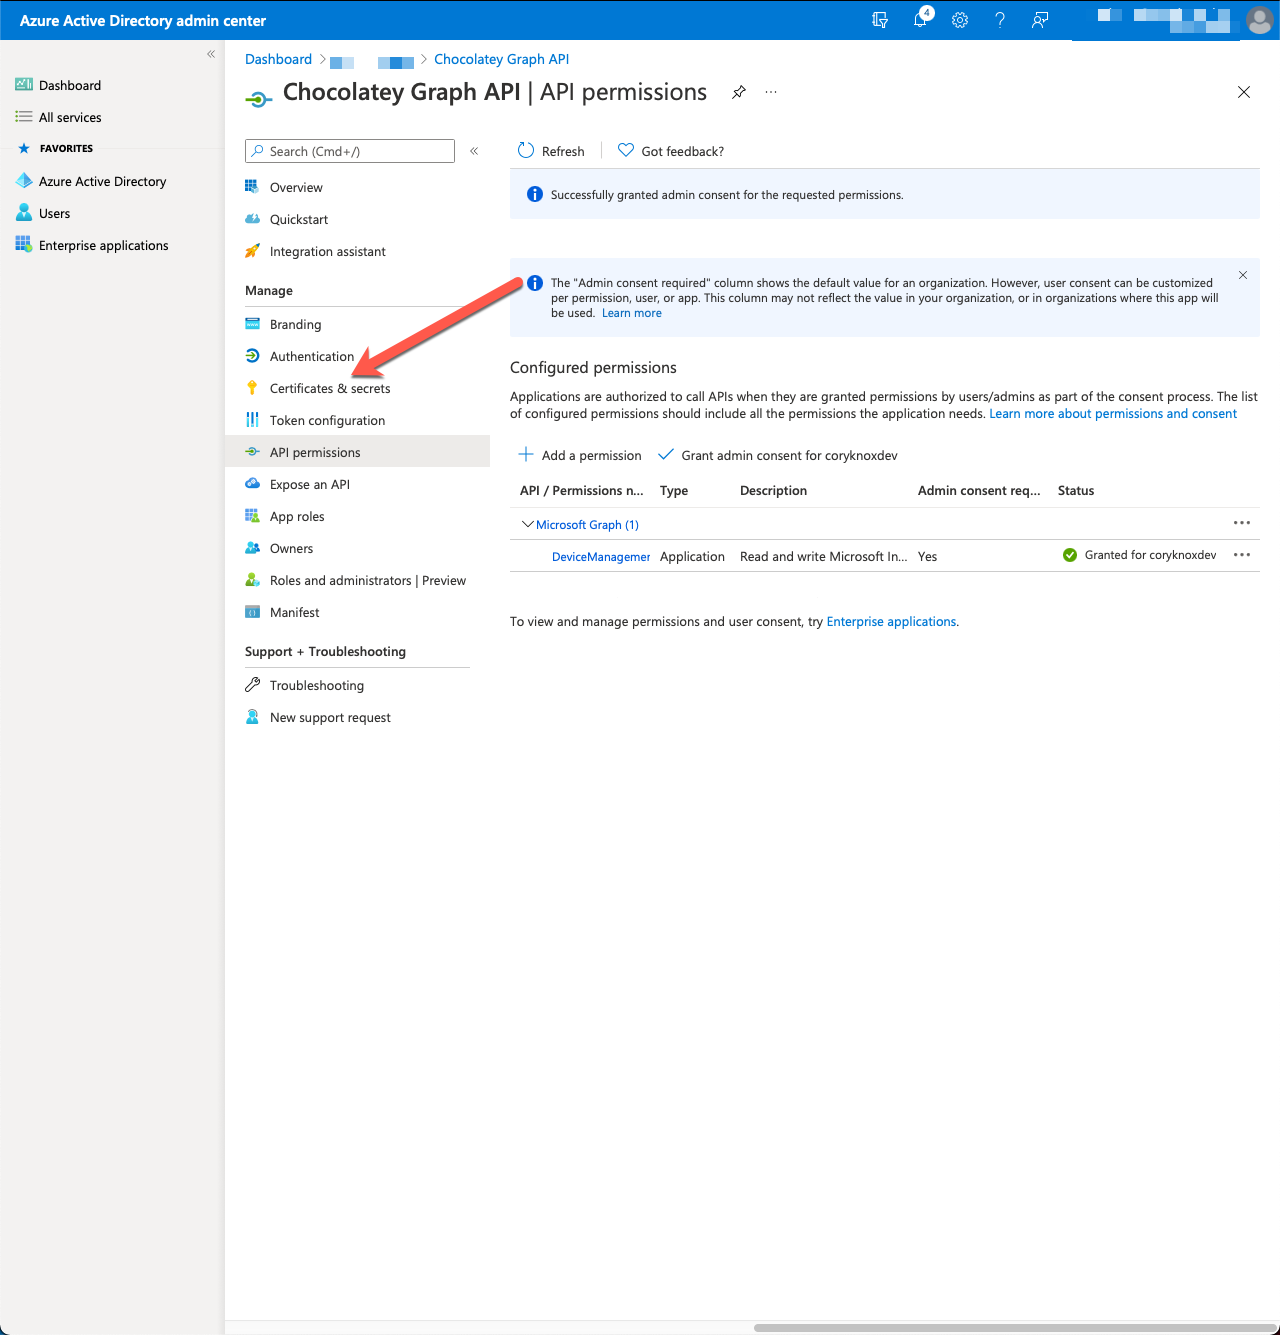
Task: Open Integration assistant
Action: 327,251
